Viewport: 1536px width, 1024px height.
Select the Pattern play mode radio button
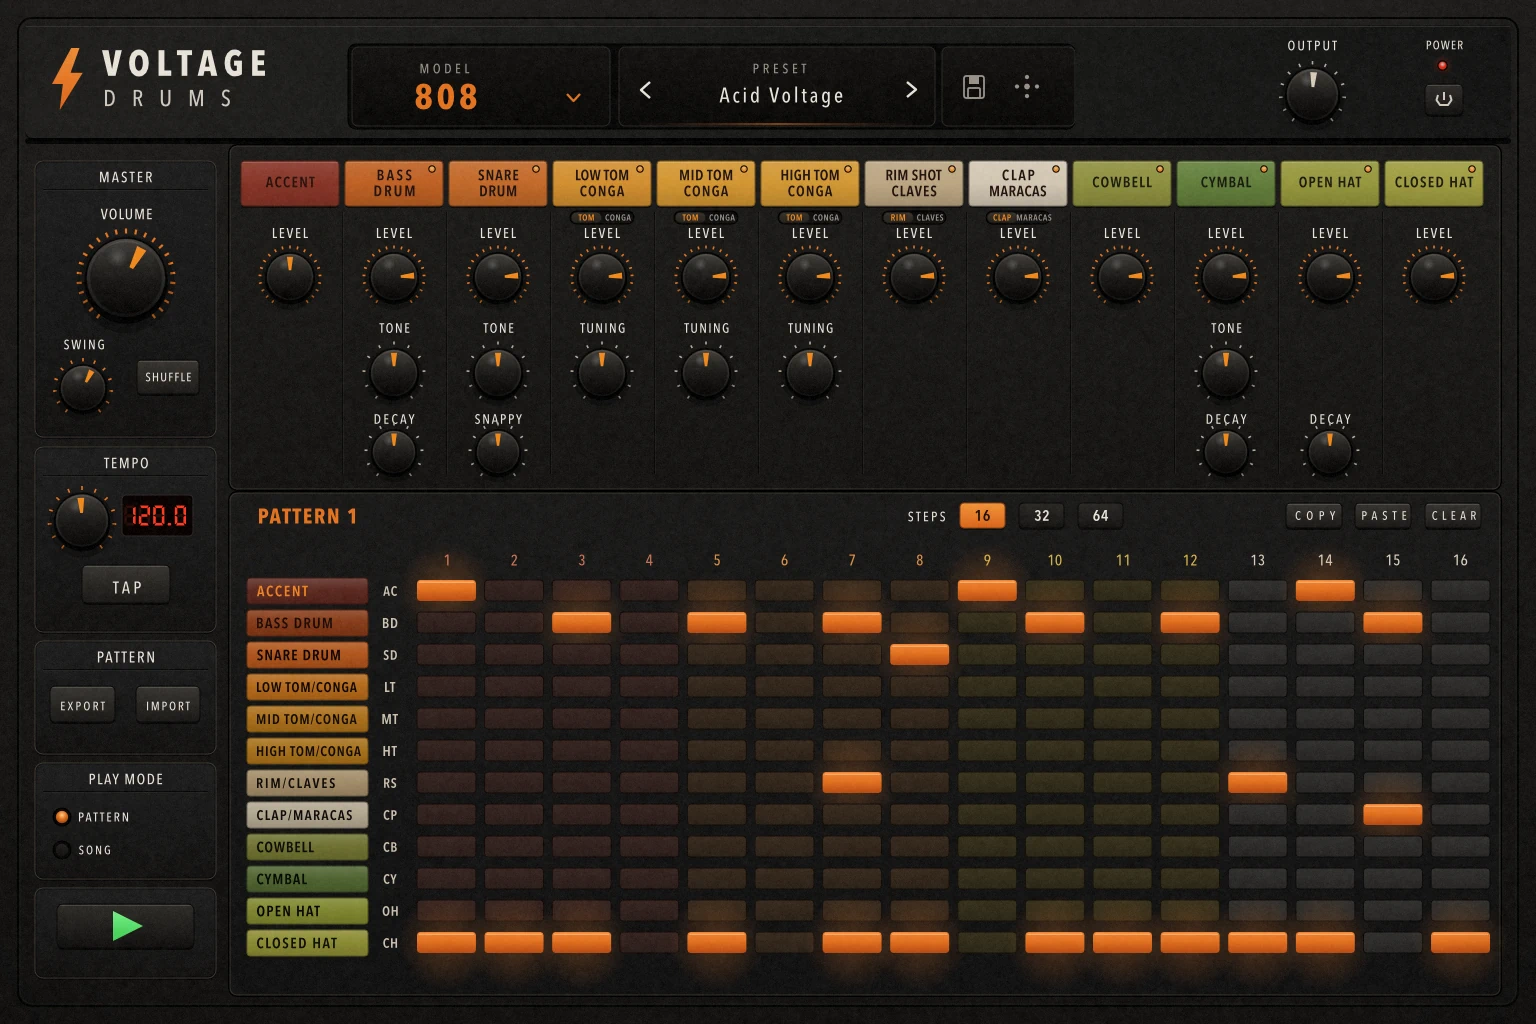click(x=62, y=817)
